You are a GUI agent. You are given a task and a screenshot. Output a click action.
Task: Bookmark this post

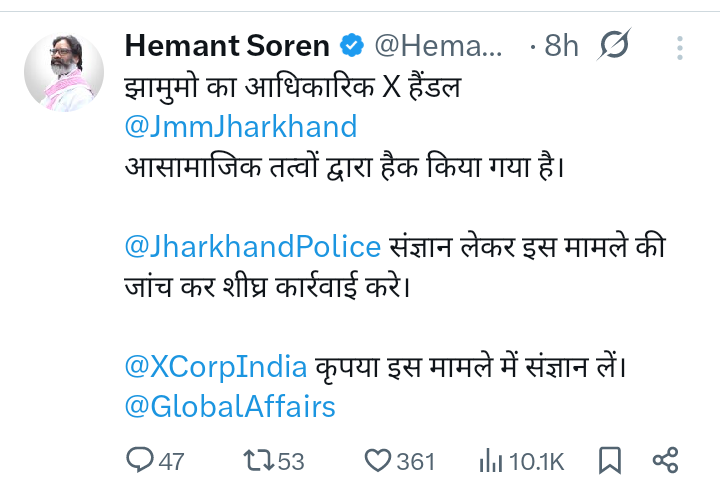608,460
